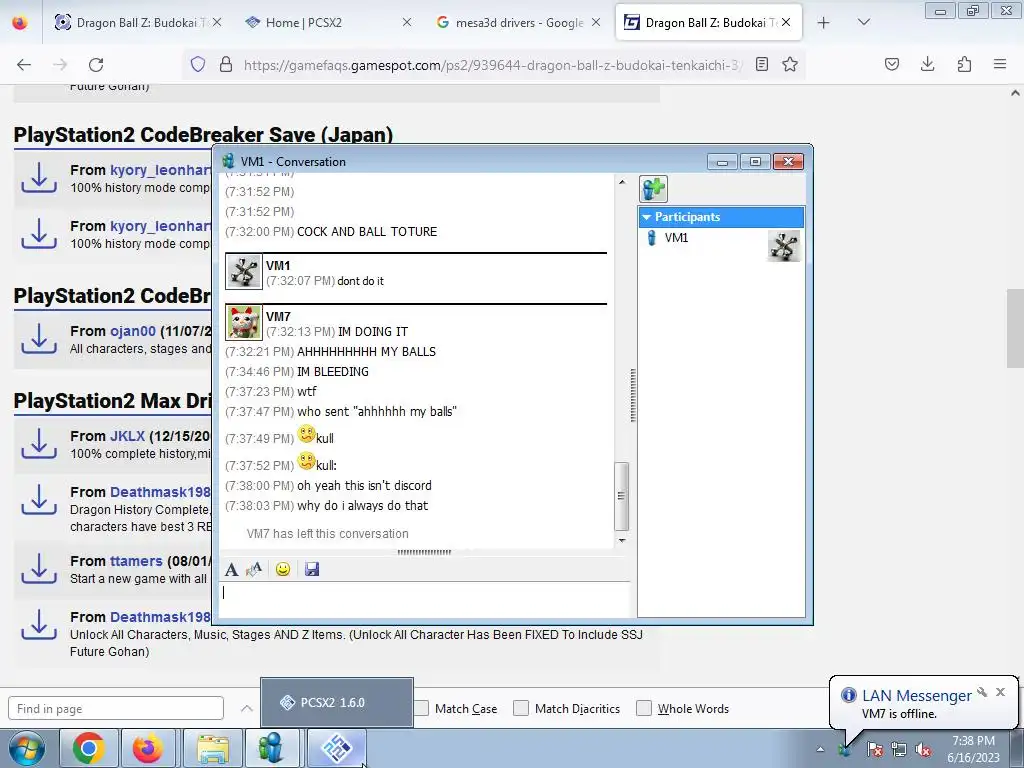Click the save conversation floppy icon

click(x=312, y=569)
